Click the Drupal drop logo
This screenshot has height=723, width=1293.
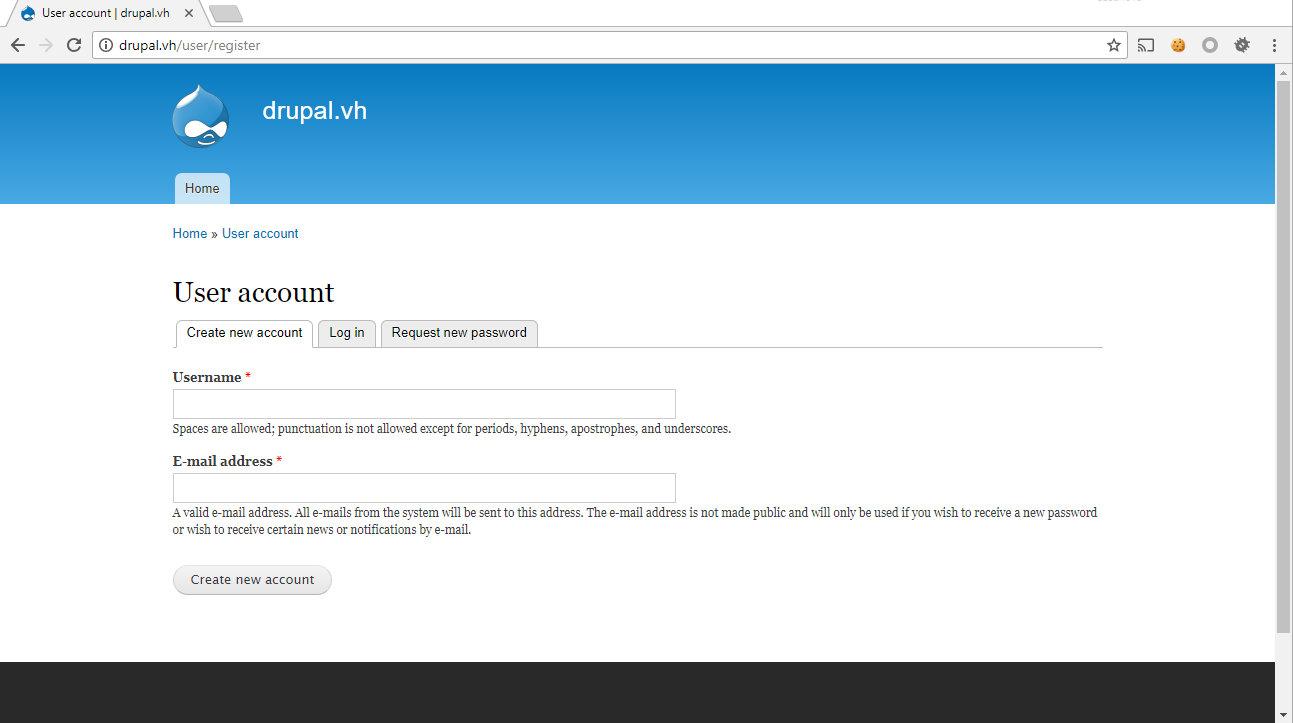(x=201, y=116)
